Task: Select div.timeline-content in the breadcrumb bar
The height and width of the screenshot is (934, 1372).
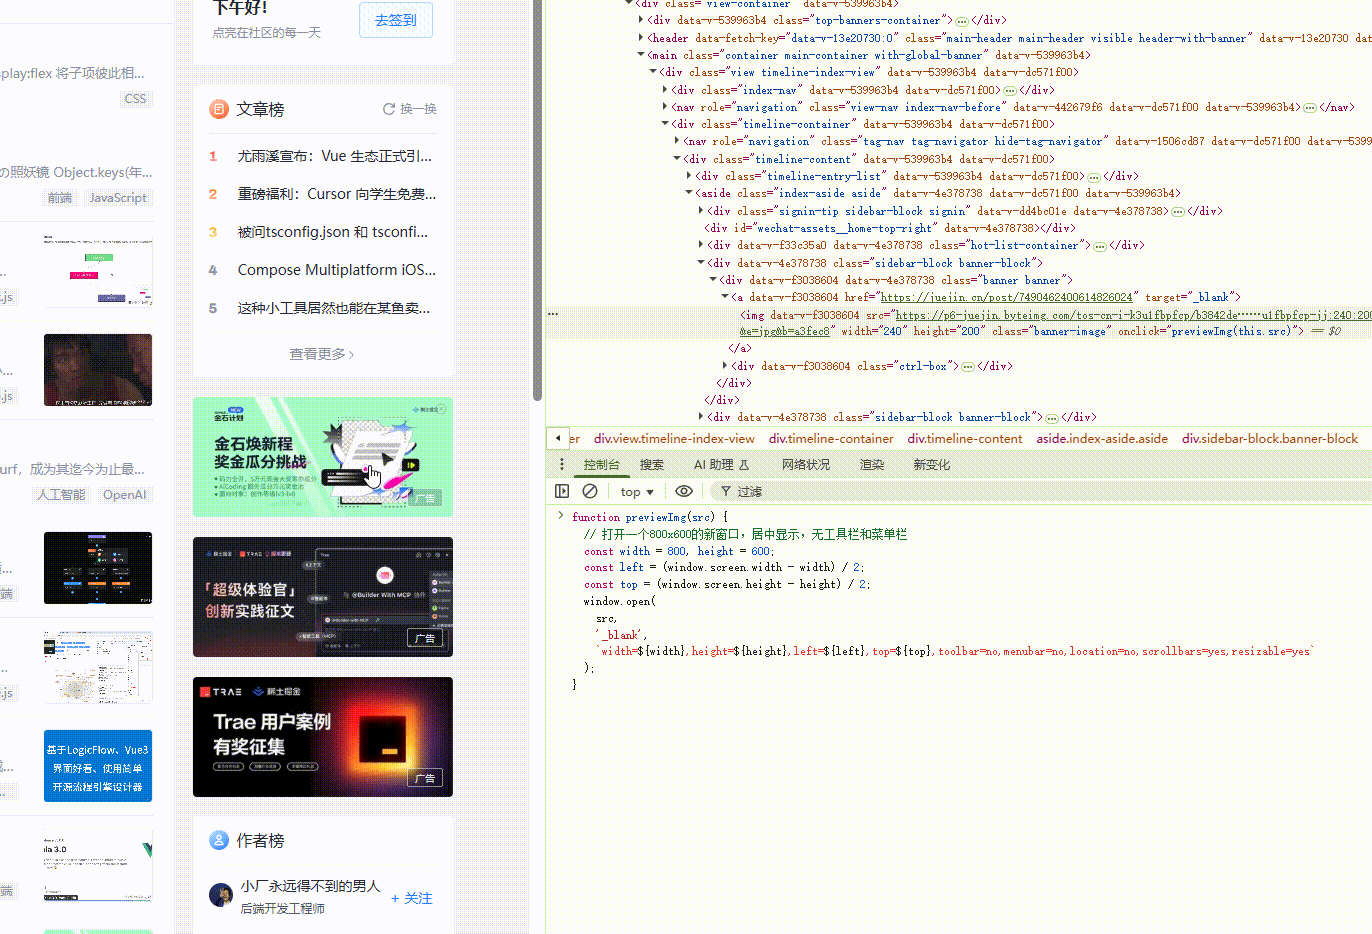Action: (x=964, y=438)
